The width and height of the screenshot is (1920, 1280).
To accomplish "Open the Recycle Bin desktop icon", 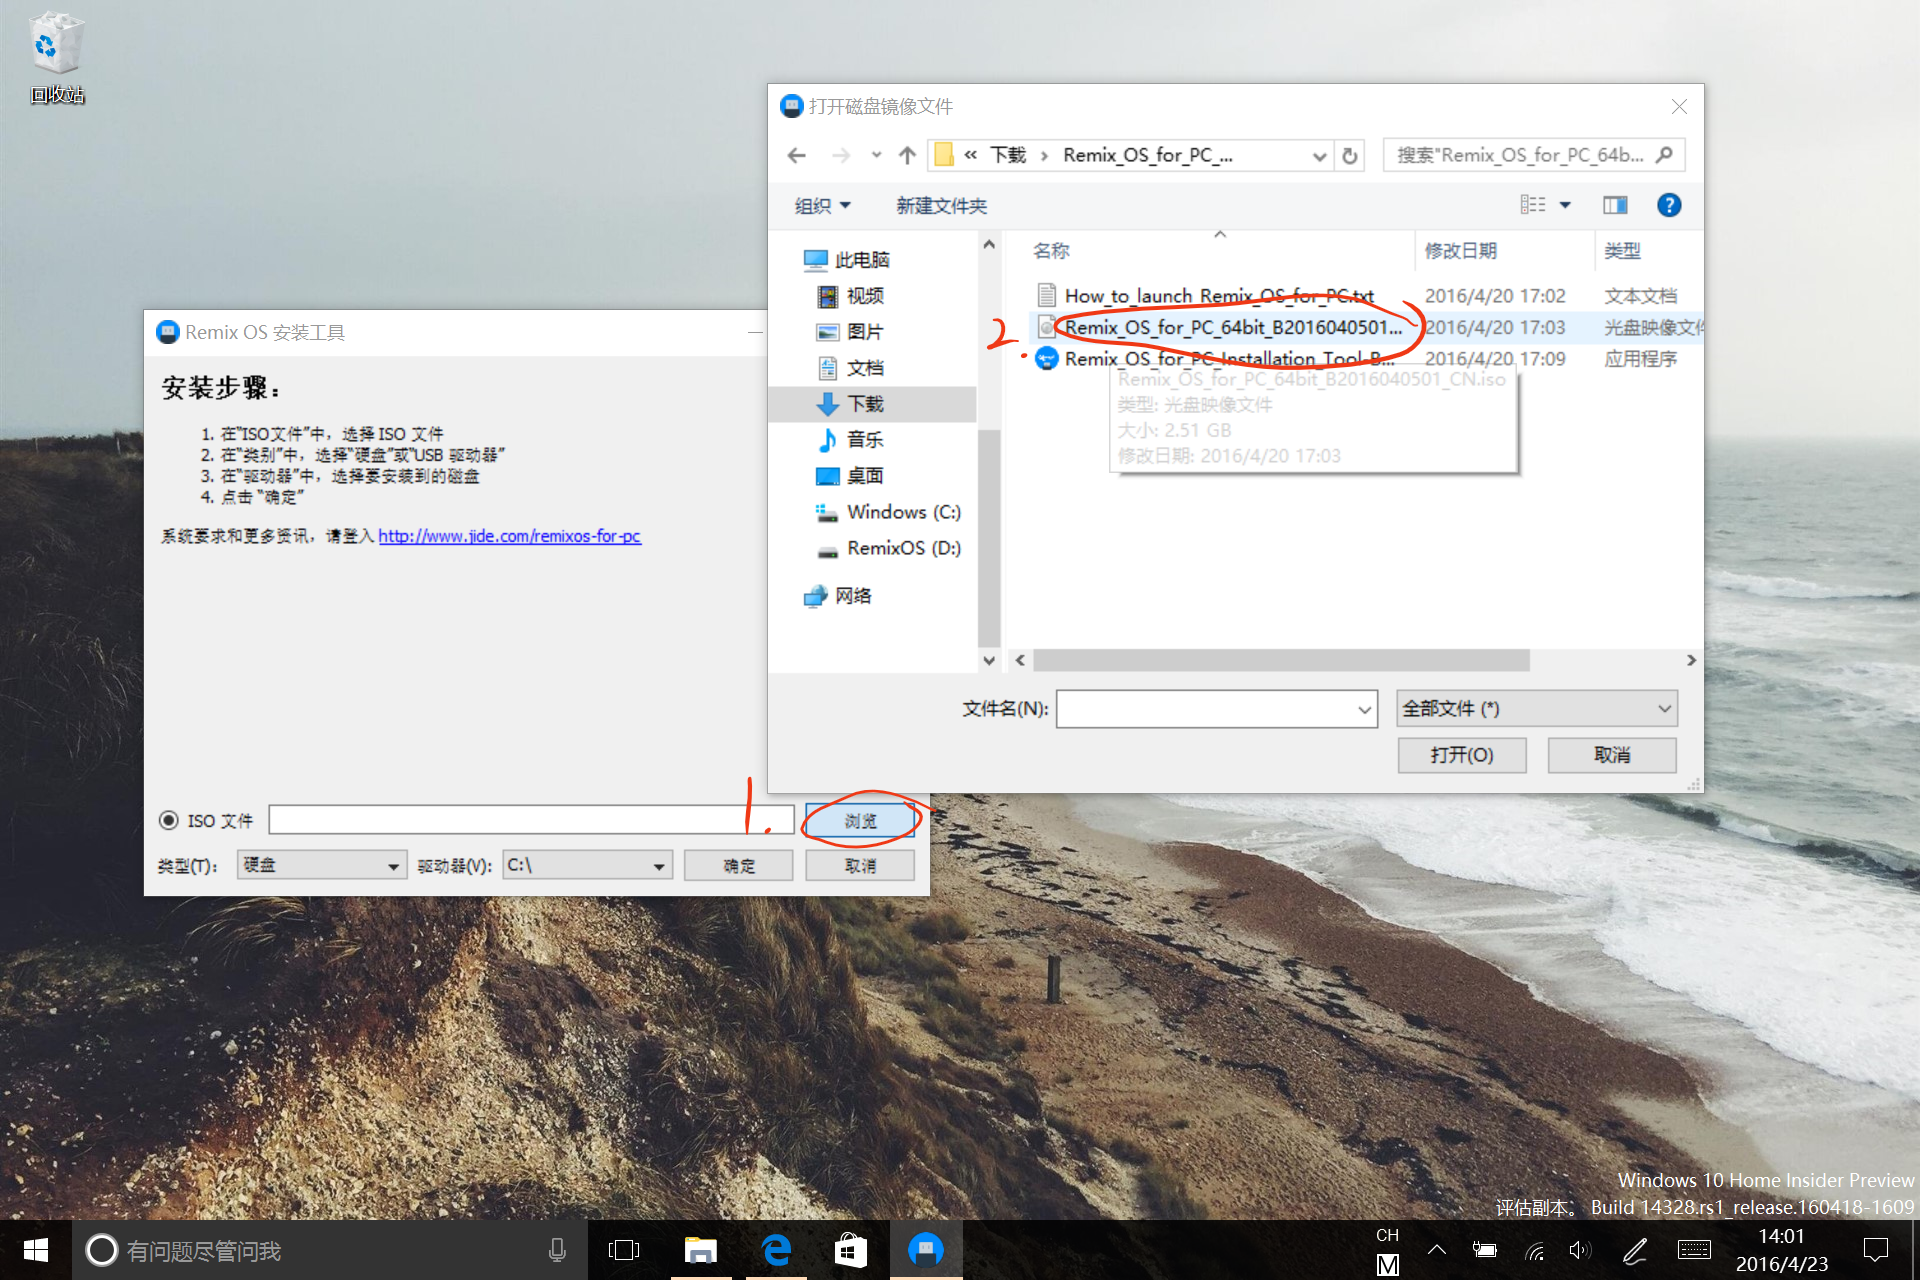I will 56,58.
